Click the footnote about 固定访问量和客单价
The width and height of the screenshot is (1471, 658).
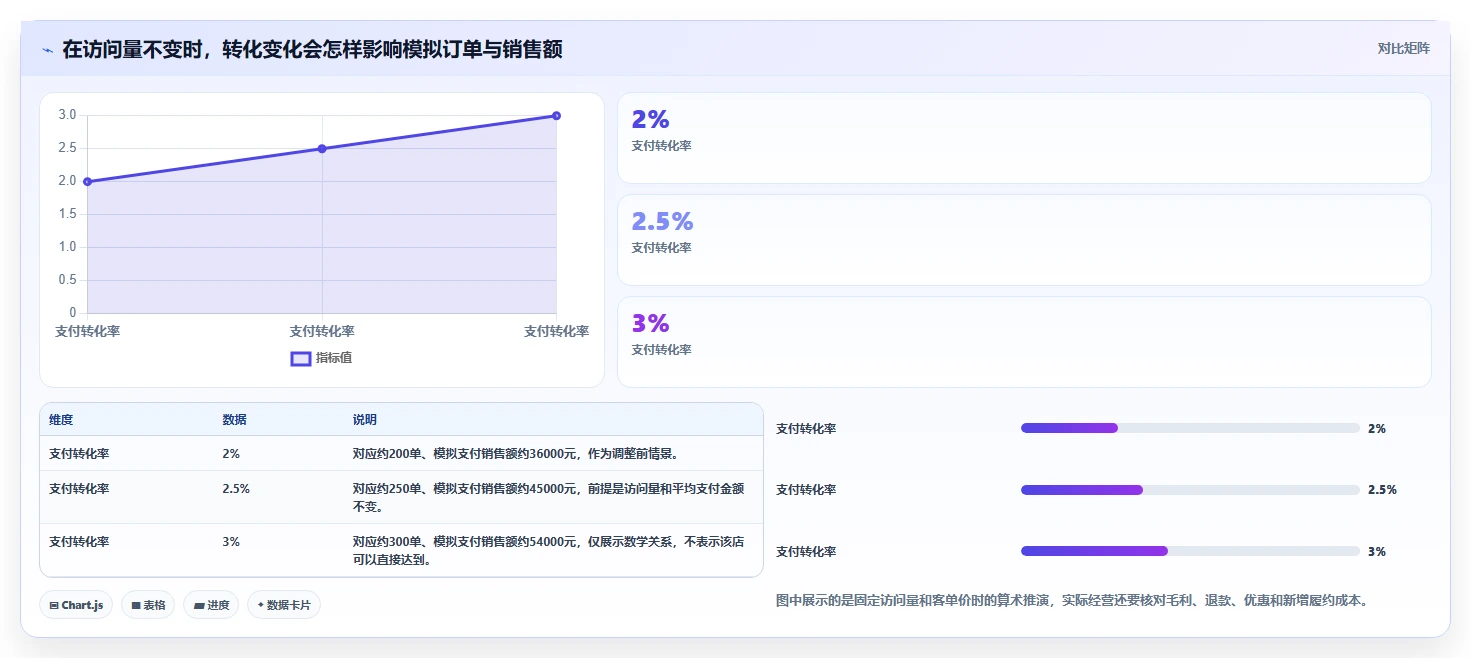(x=1072, y=601)
